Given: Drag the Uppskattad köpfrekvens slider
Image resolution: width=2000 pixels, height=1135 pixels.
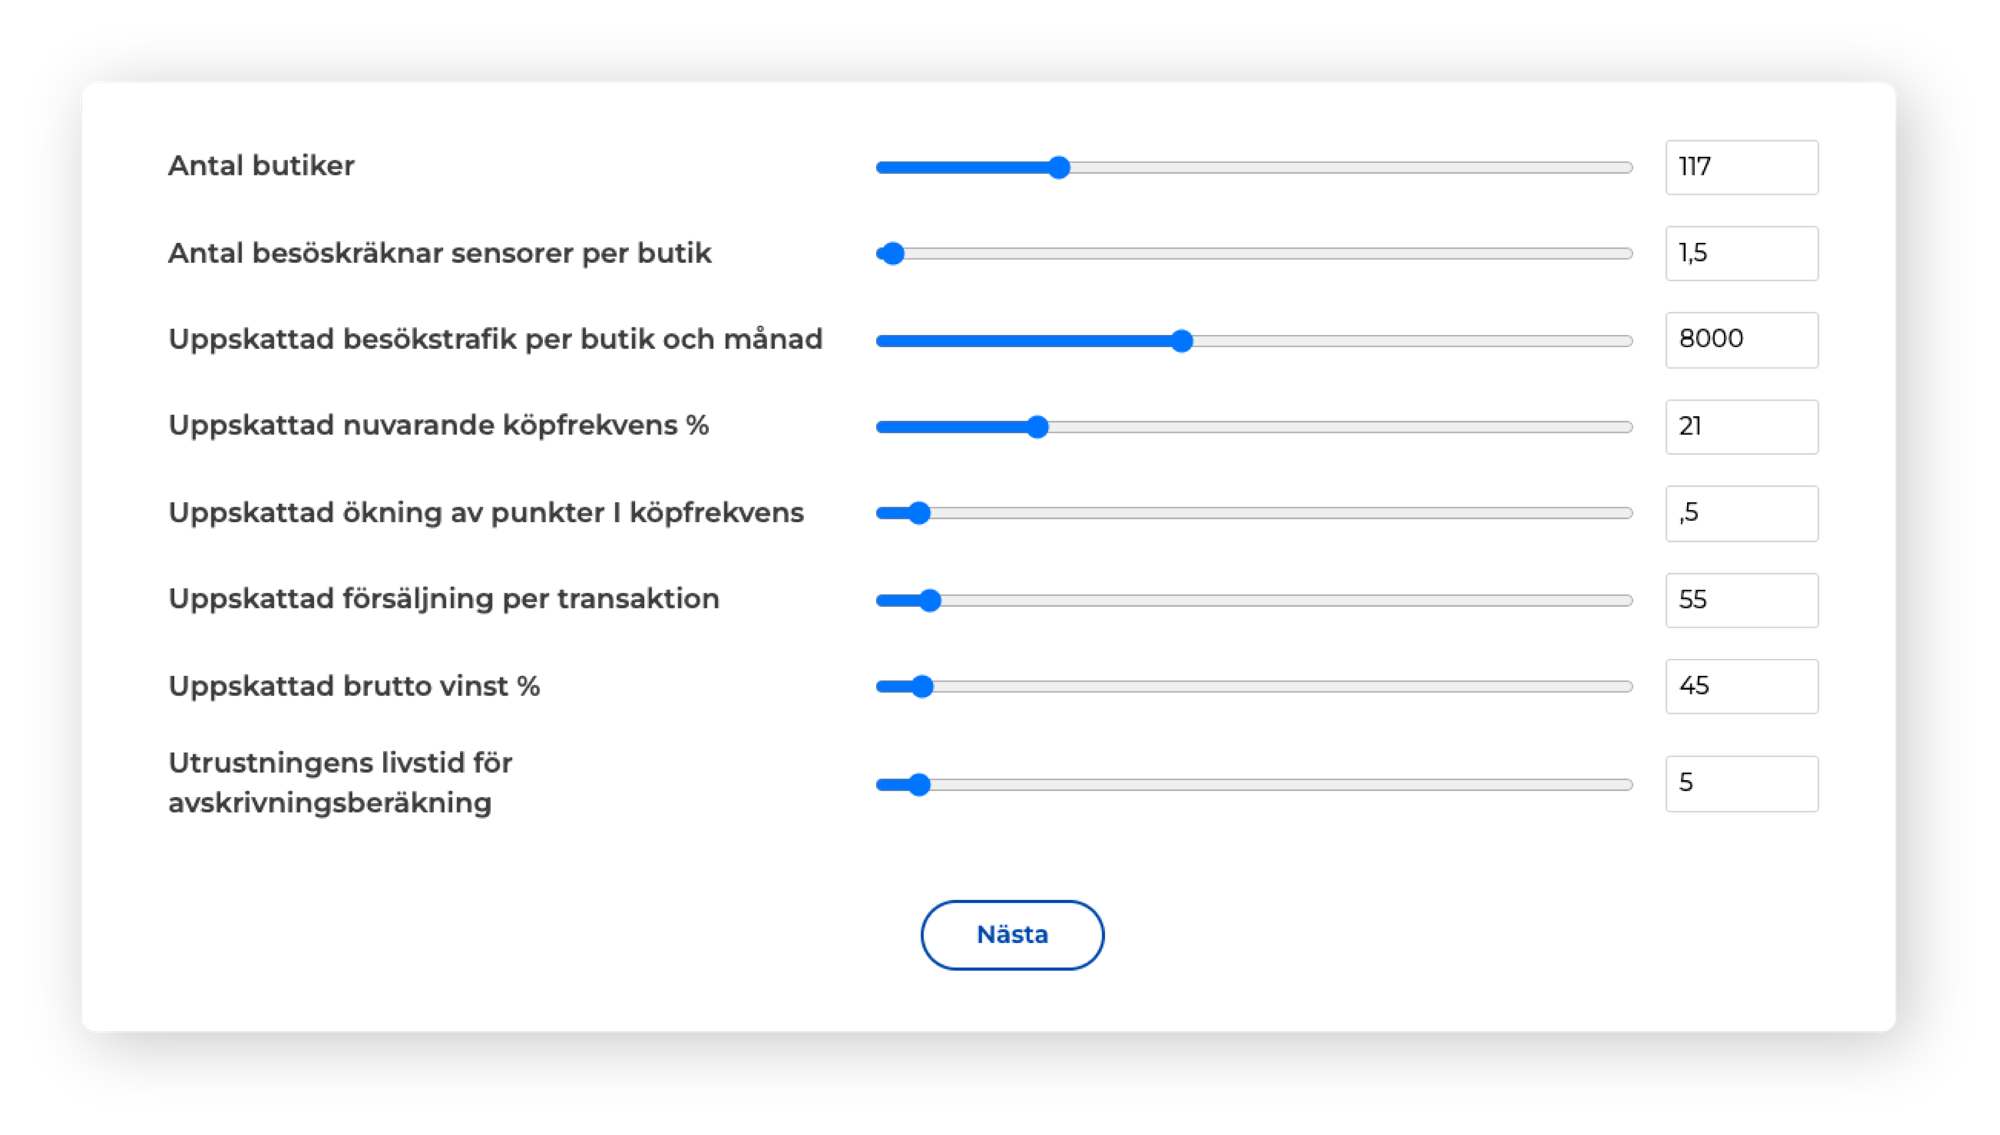Looking at the screenshot, I should coord(1036,427).
